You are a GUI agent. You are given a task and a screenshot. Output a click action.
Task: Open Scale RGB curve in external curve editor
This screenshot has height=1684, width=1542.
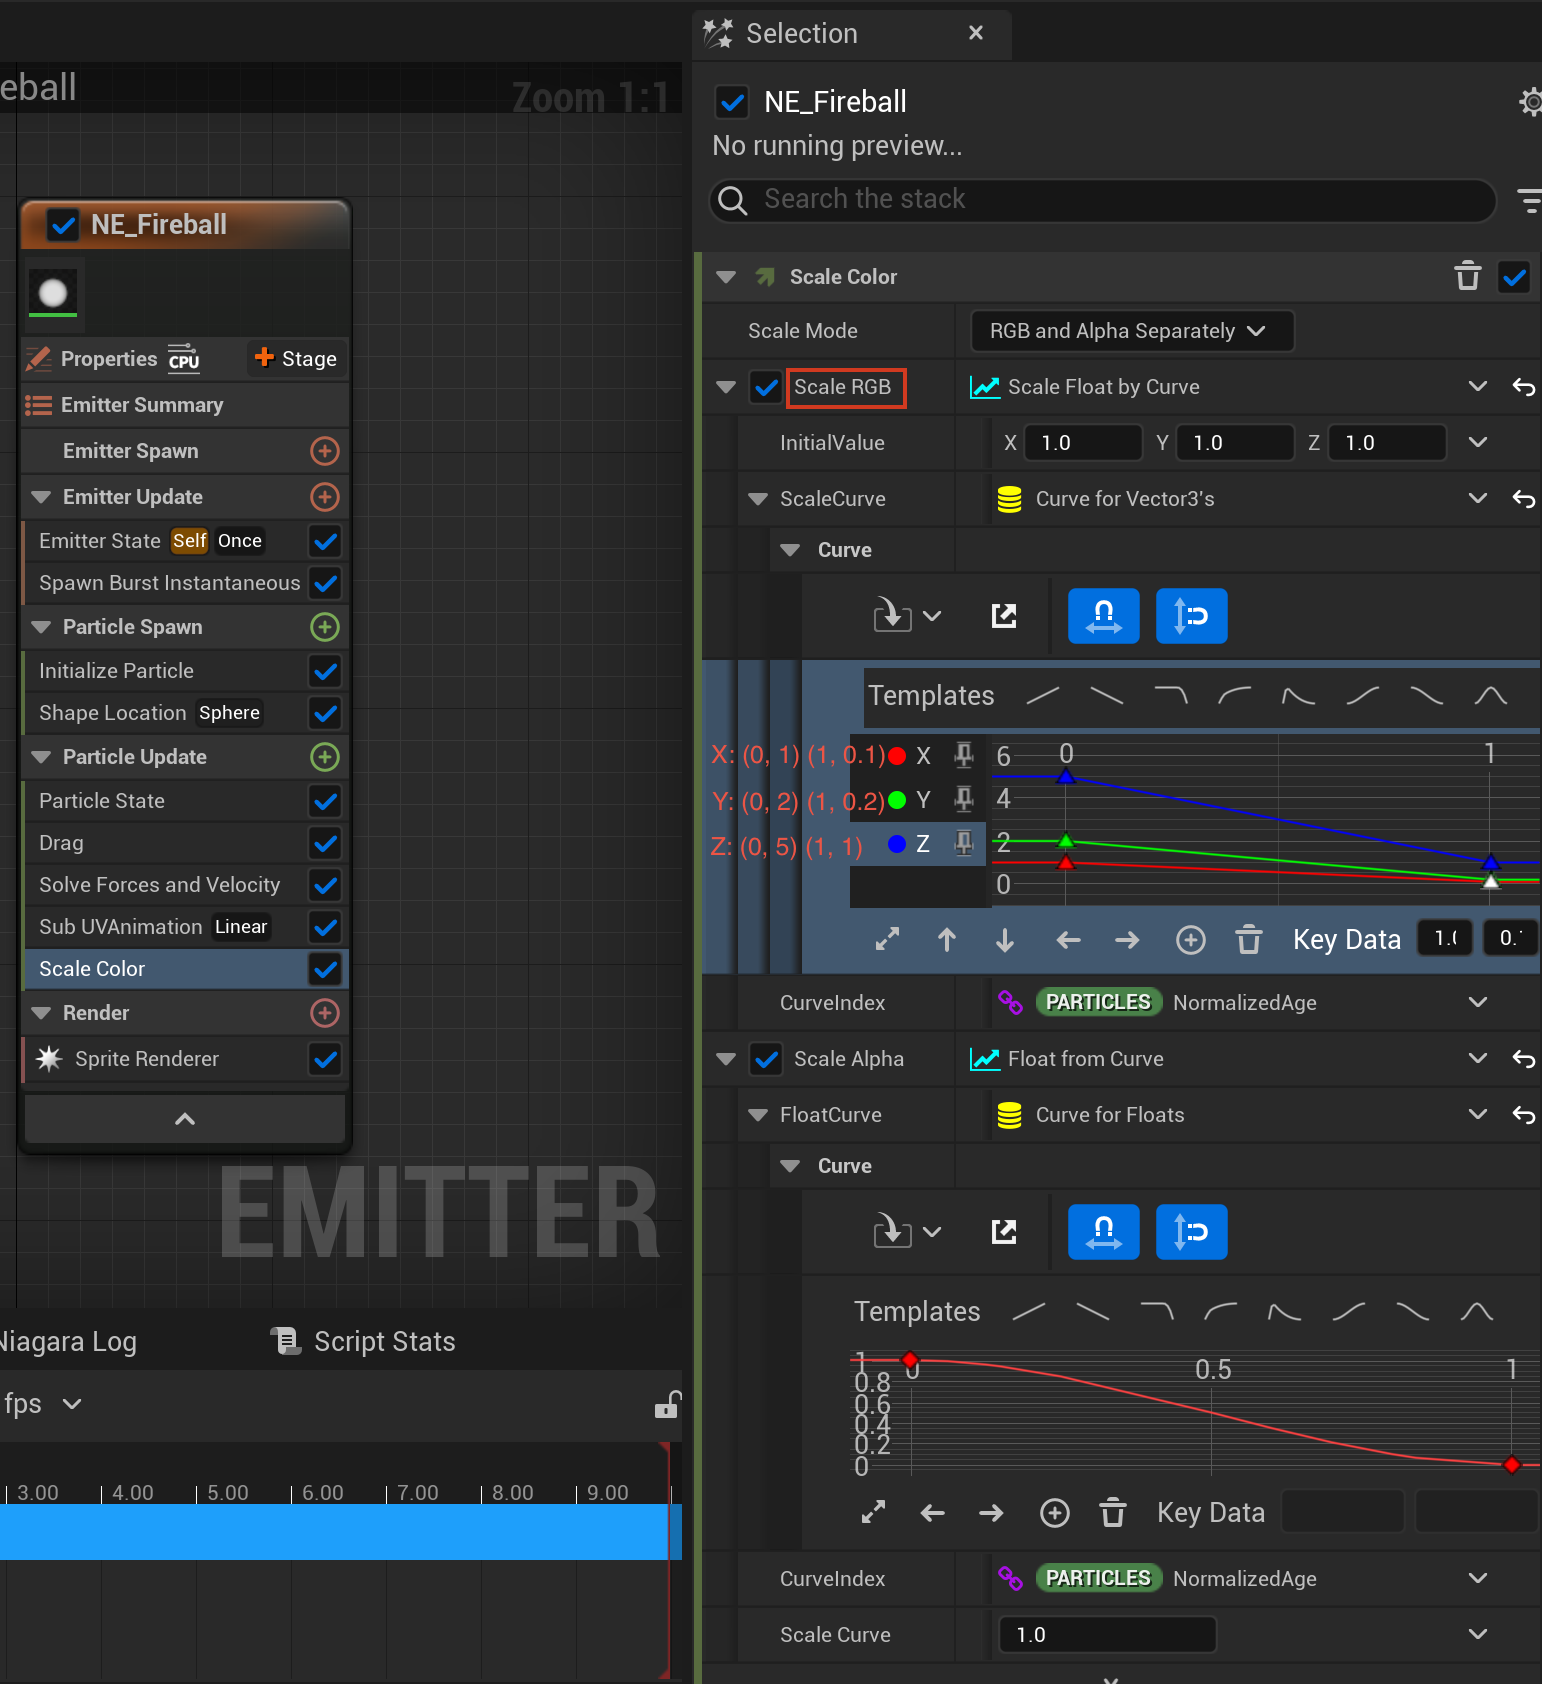click(1004, 616)
